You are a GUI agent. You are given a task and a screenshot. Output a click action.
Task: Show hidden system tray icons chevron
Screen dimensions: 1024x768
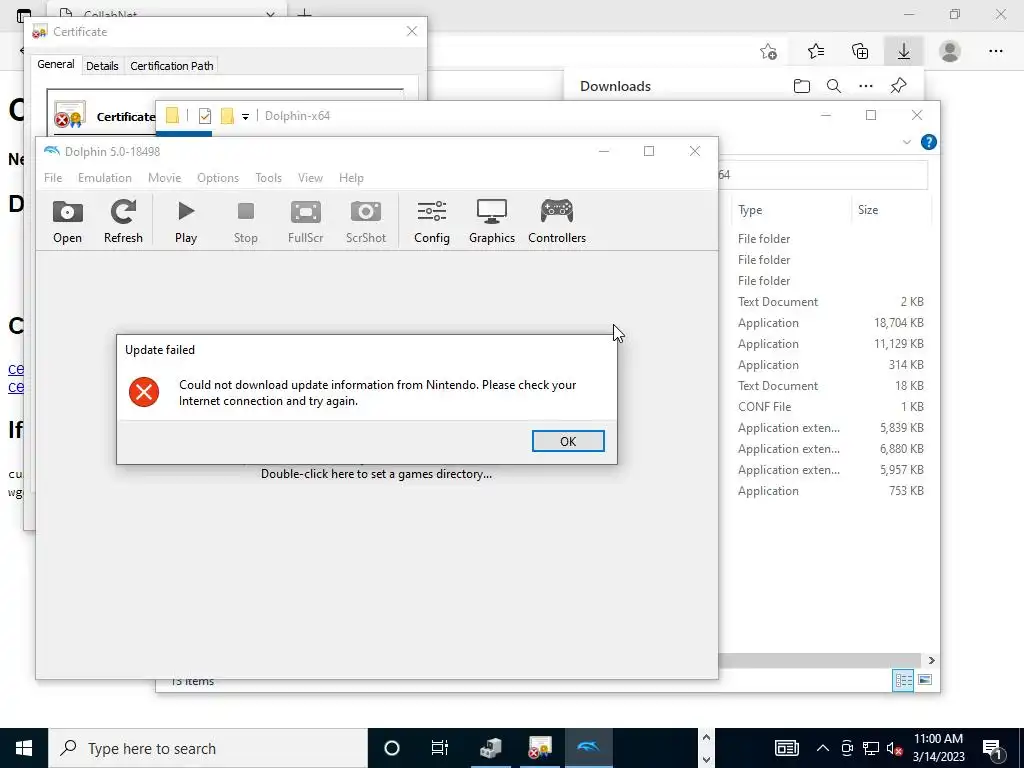[x=823, y=748]
